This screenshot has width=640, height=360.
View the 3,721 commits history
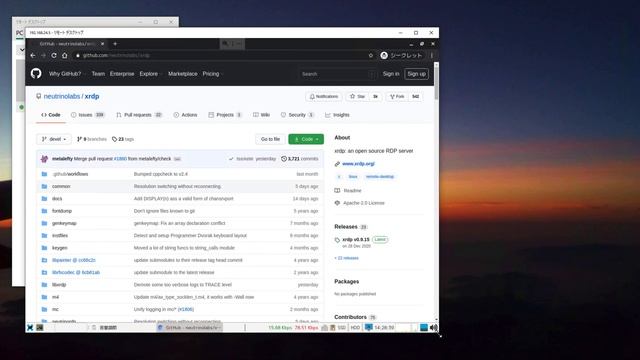click(x=300, y=159)
